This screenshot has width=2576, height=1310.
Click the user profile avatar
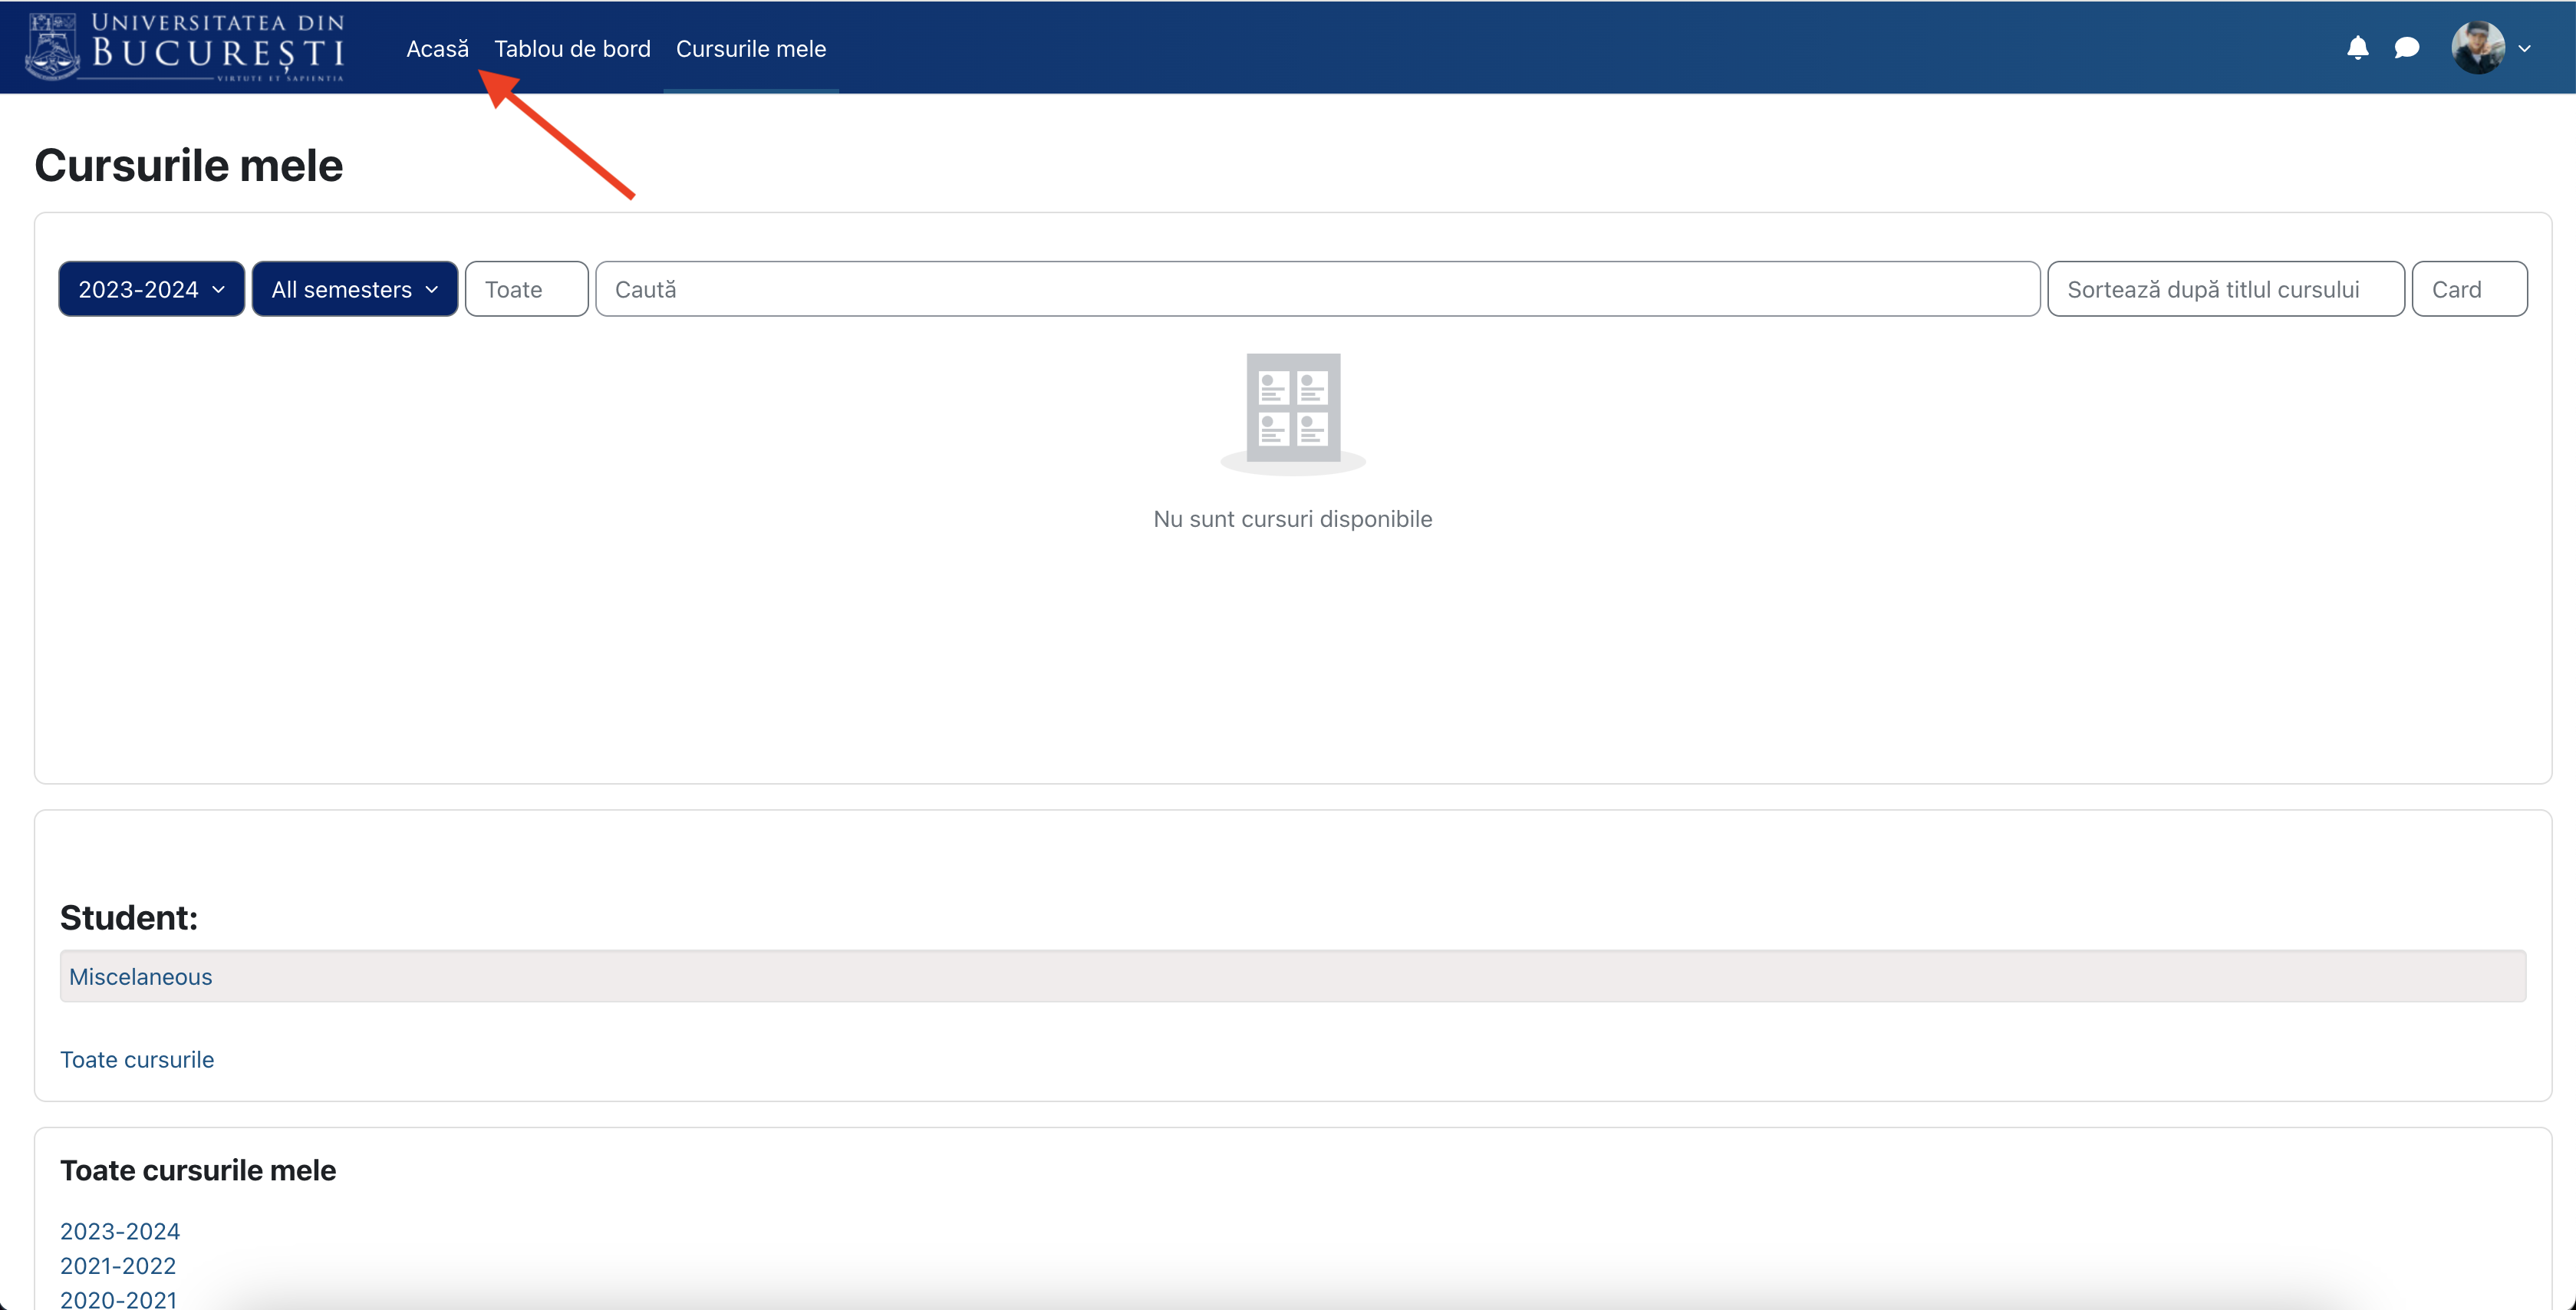(2477, 48)
